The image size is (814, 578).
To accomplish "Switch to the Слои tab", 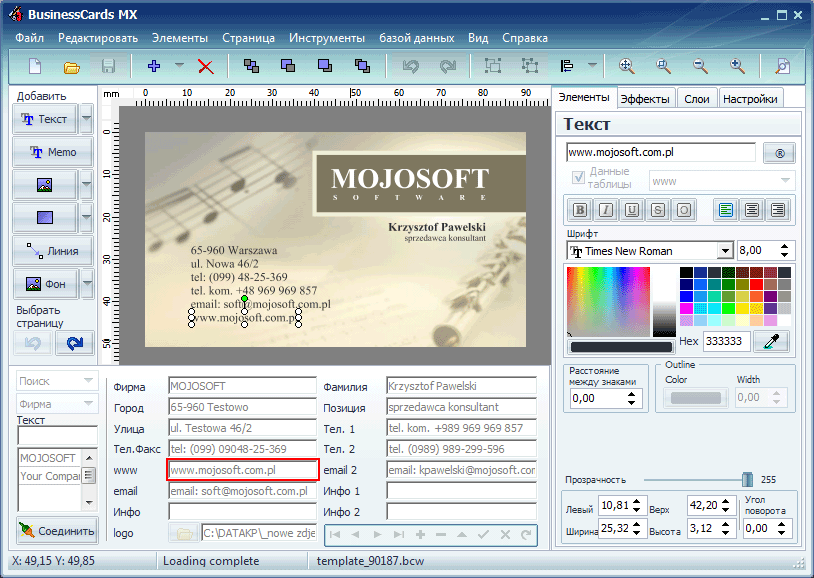I will (697, 99).
